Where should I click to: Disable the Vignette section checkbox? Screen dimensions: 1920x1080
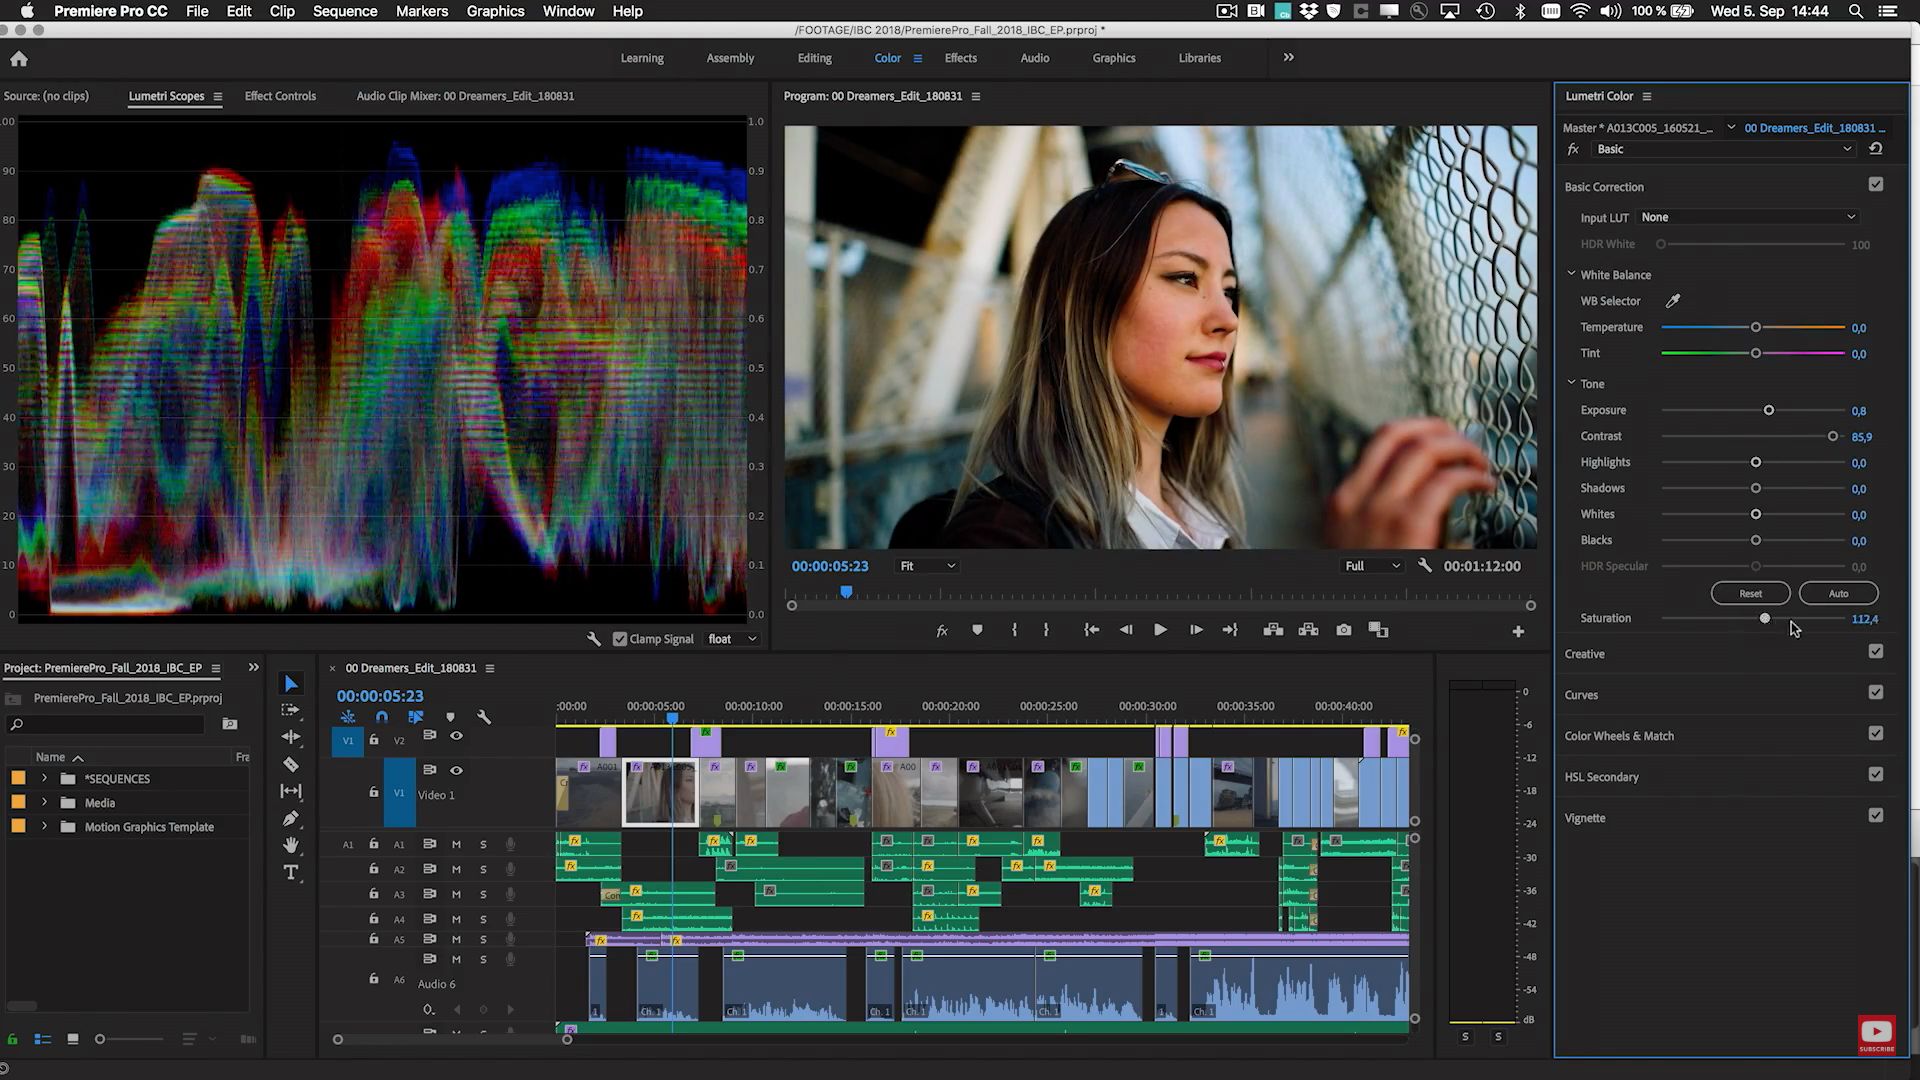pos(1876,816)
